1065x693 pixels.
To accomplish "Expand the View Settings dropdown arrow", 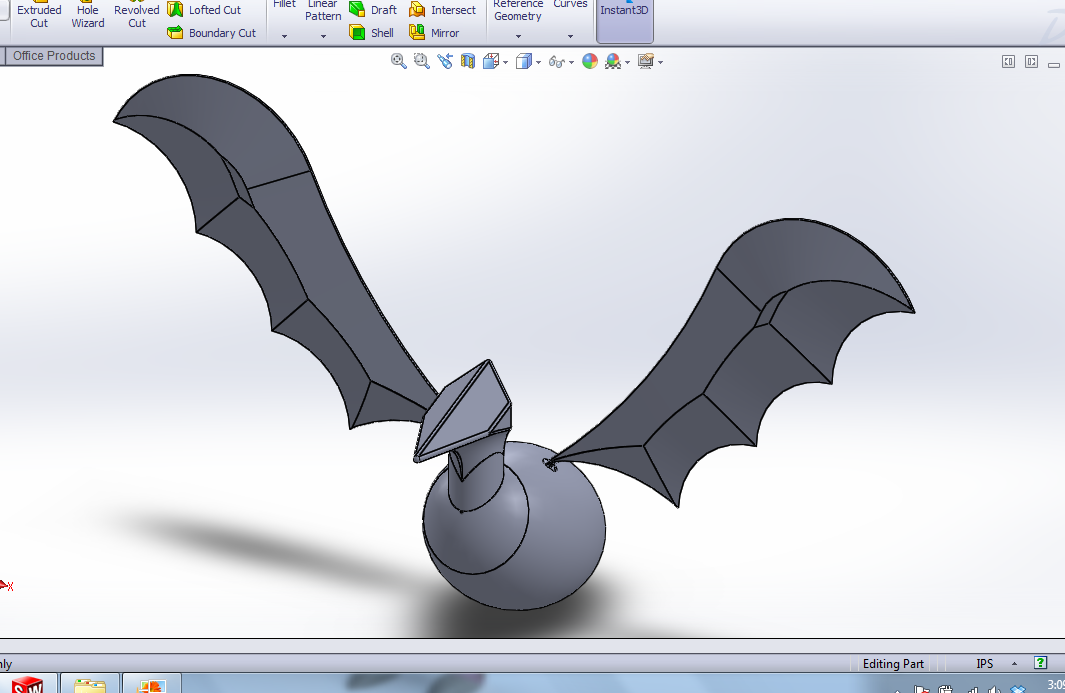I will [660, 63].
